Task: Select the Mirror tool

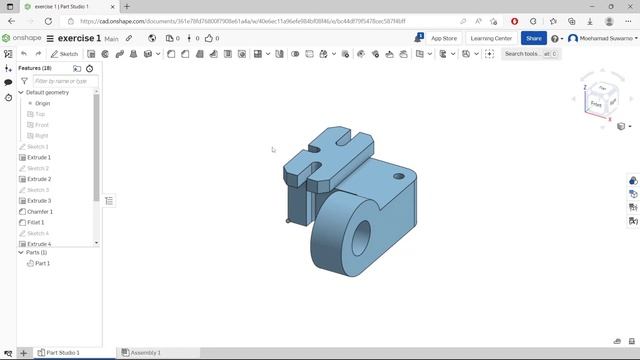Action: [279, 54]
